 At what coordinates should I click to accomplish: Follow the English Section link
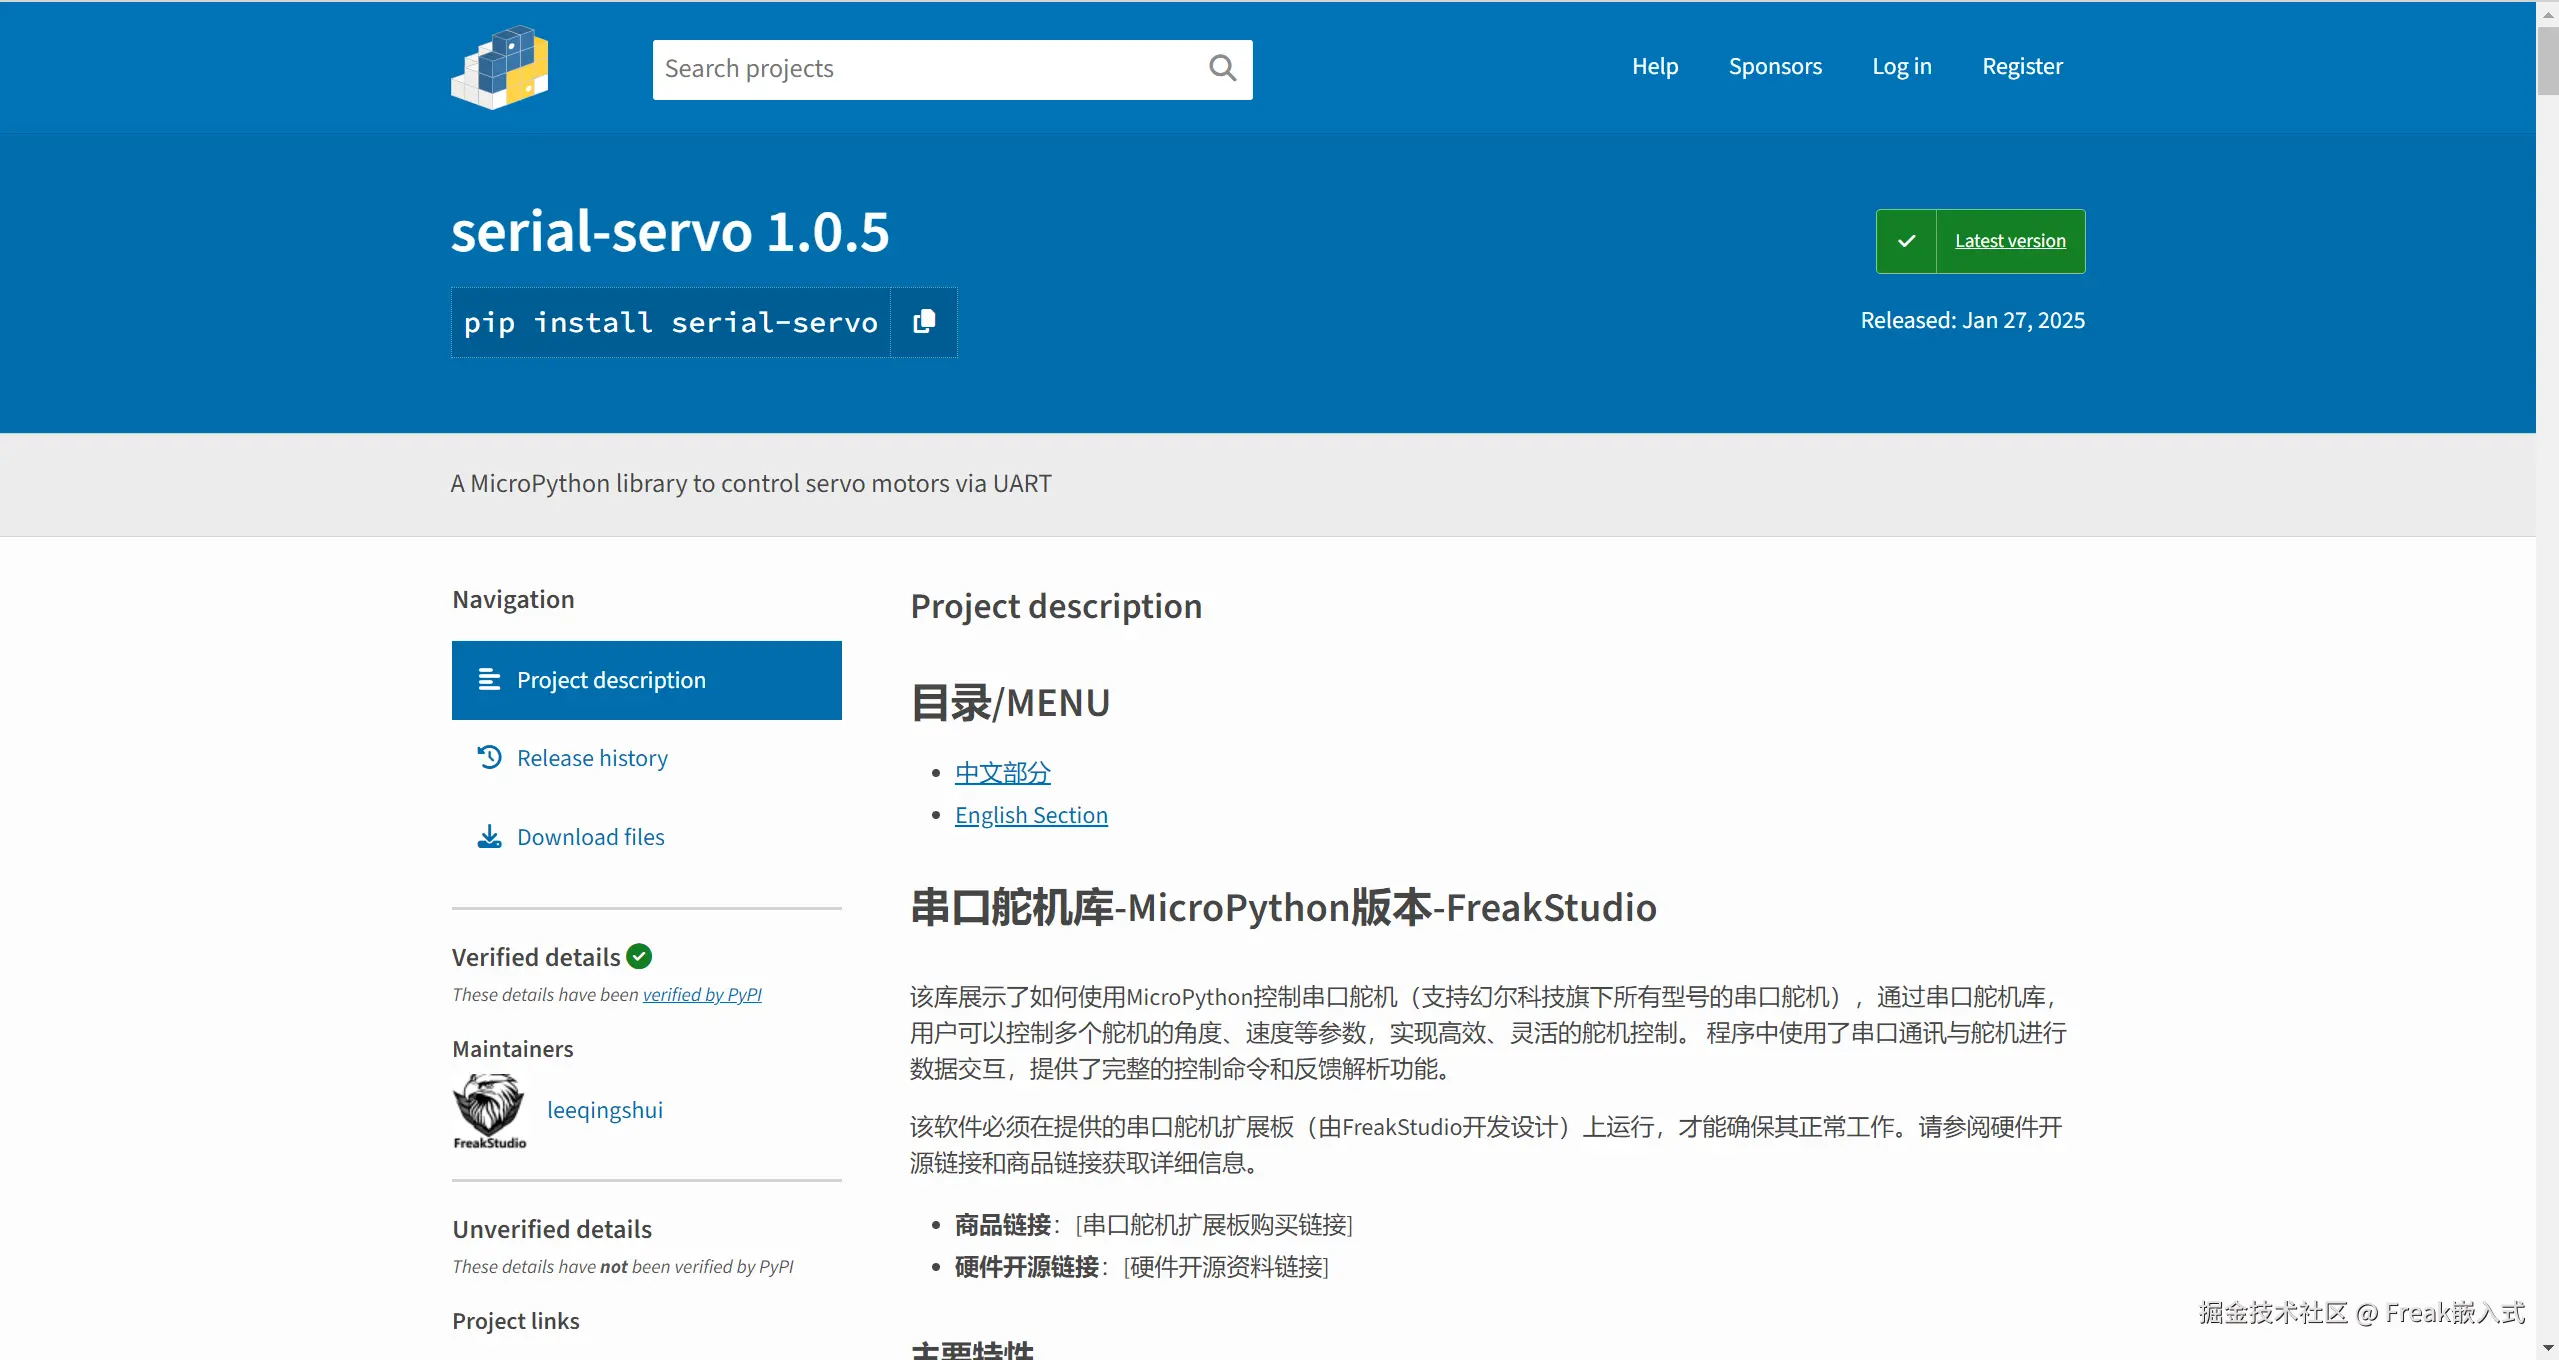(x=1031, y=815)
